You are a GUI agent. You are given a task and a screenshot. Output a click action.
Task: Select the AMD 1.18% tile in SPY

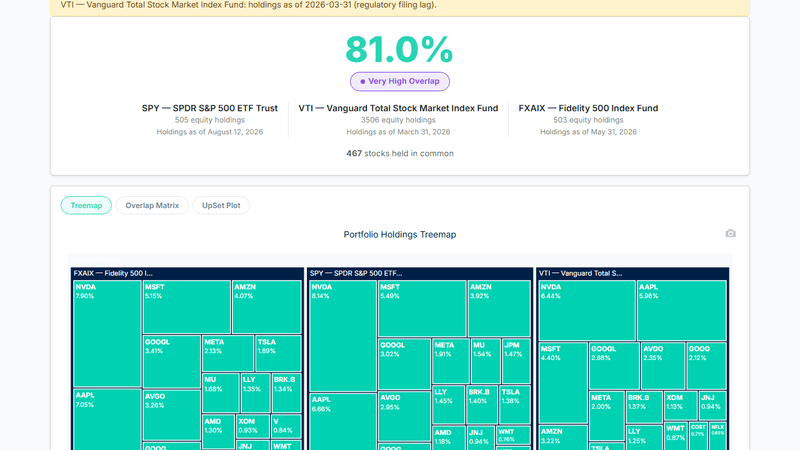(448, 438)
